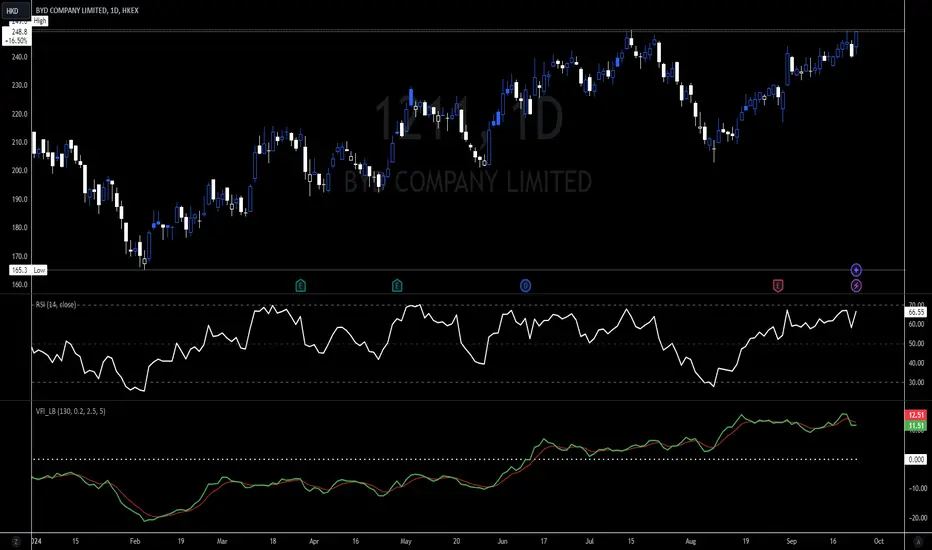Click the red VFI value label 12.51
The width and height of the screenshot is (932, 550).
(916, 415)
